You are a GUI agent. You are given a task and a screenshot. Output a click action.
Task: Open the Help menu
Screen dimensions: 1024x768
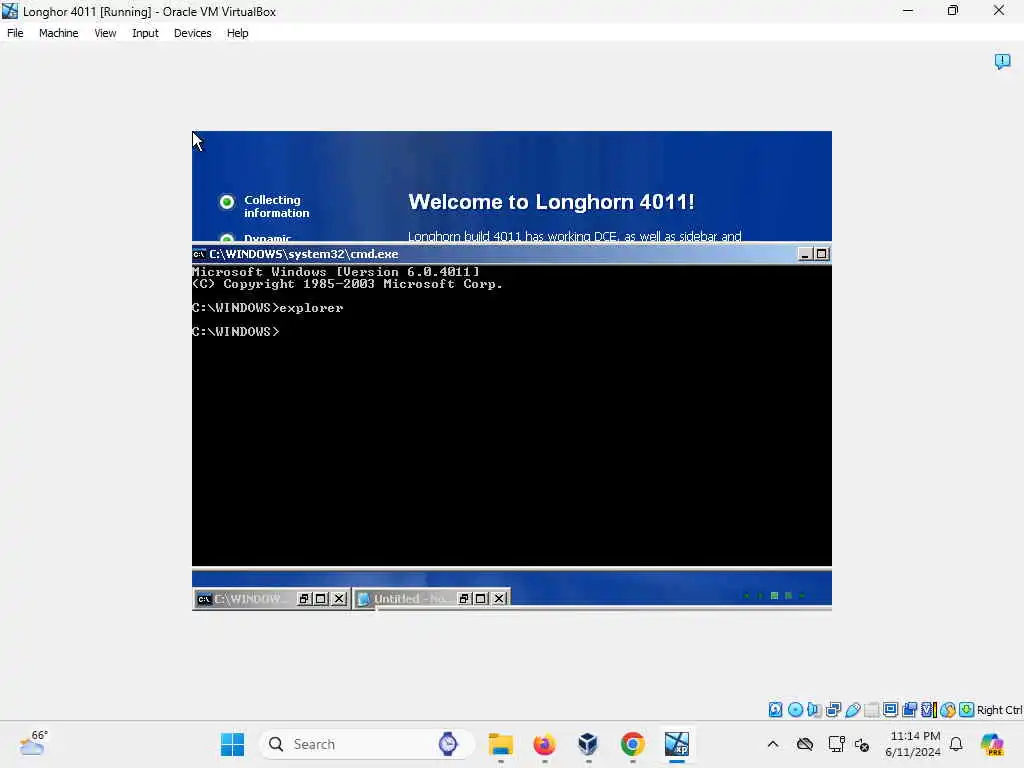[238, 33]
